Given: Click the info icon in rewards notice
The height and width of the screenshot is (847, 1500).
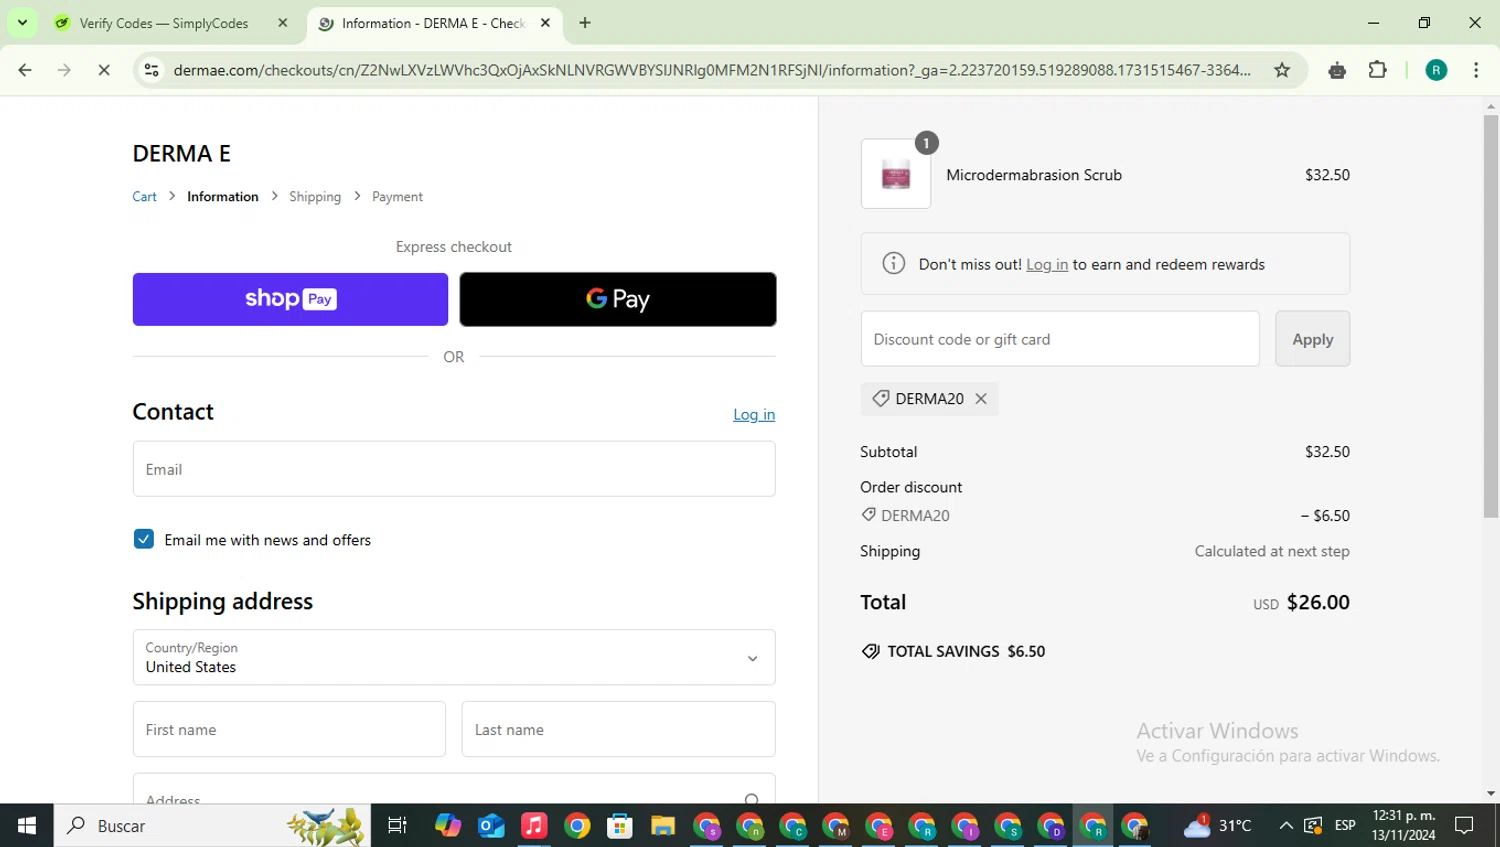Looking at the screenshot, I should 893,263.
